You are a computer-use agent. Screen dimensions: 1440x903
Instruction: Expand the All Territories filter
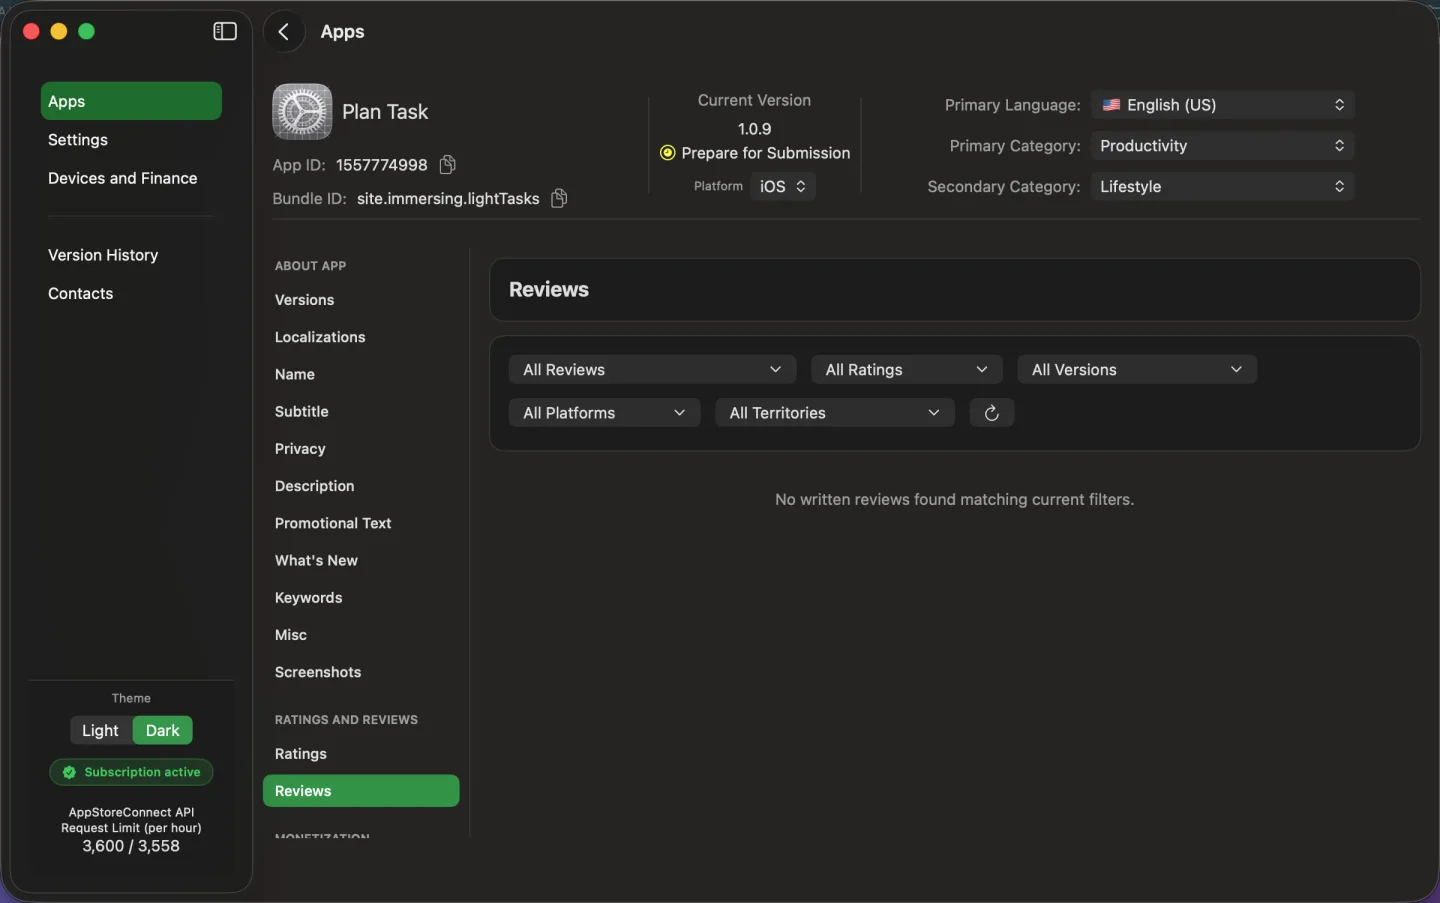[x=835, y=413]
